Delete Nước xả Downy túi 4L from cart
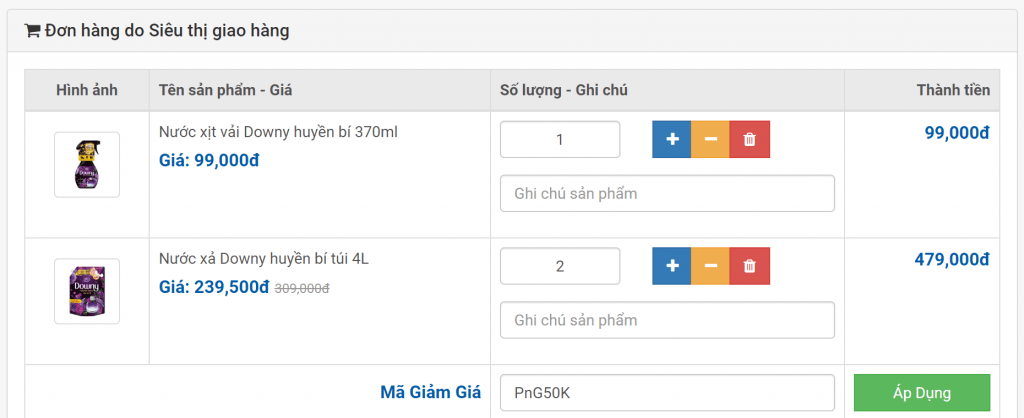Viewport: 1024px width, 418px height. click(750, 266)
